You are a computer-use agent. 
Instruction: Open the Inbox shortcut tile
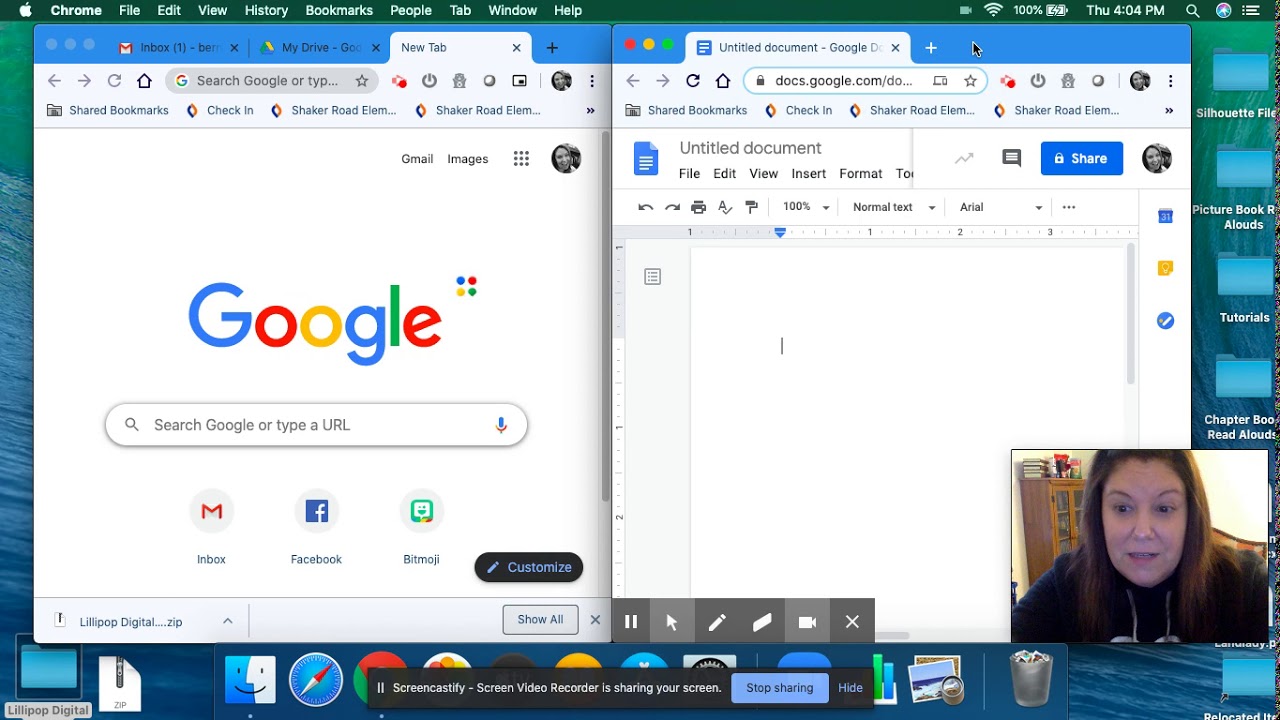(x=211, y=528)
